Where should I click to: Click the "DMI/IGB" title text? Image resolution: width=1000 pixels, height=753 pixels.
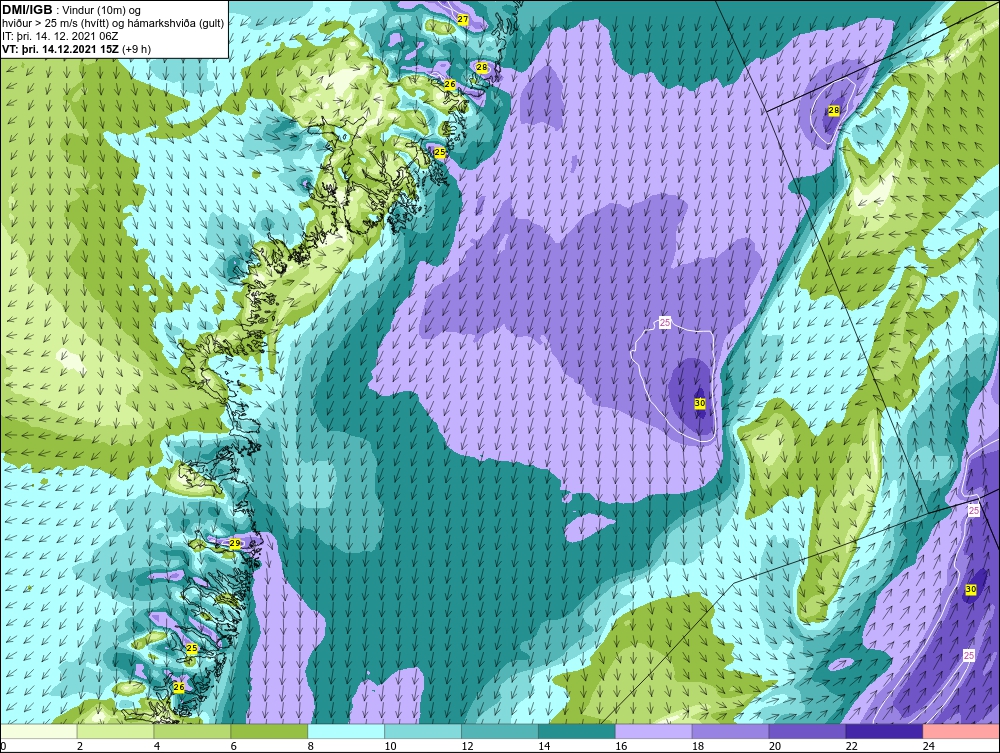(x=27, y=10)
